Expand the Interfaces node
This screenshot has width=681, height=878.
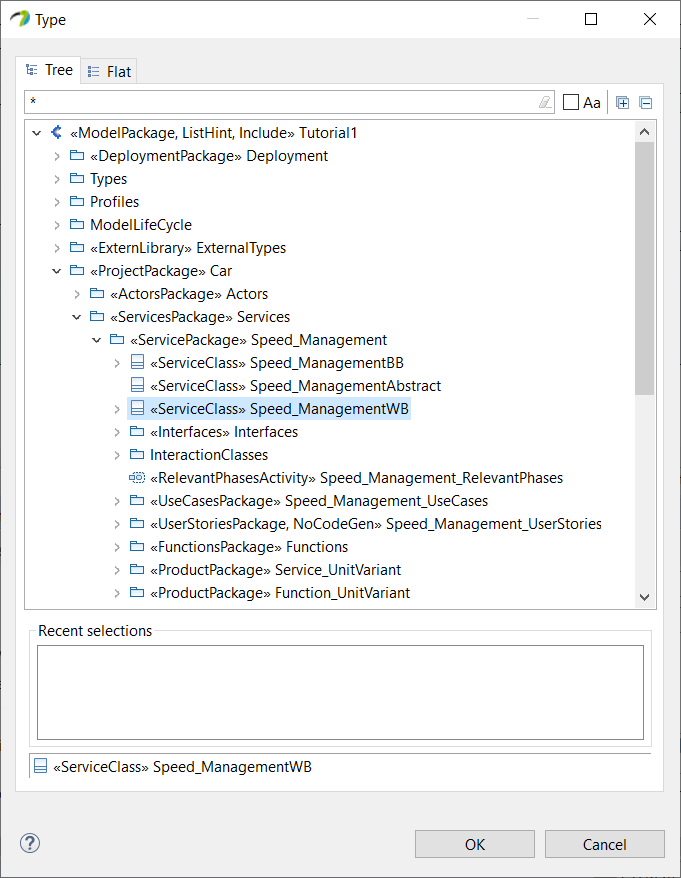coord(117,432)
